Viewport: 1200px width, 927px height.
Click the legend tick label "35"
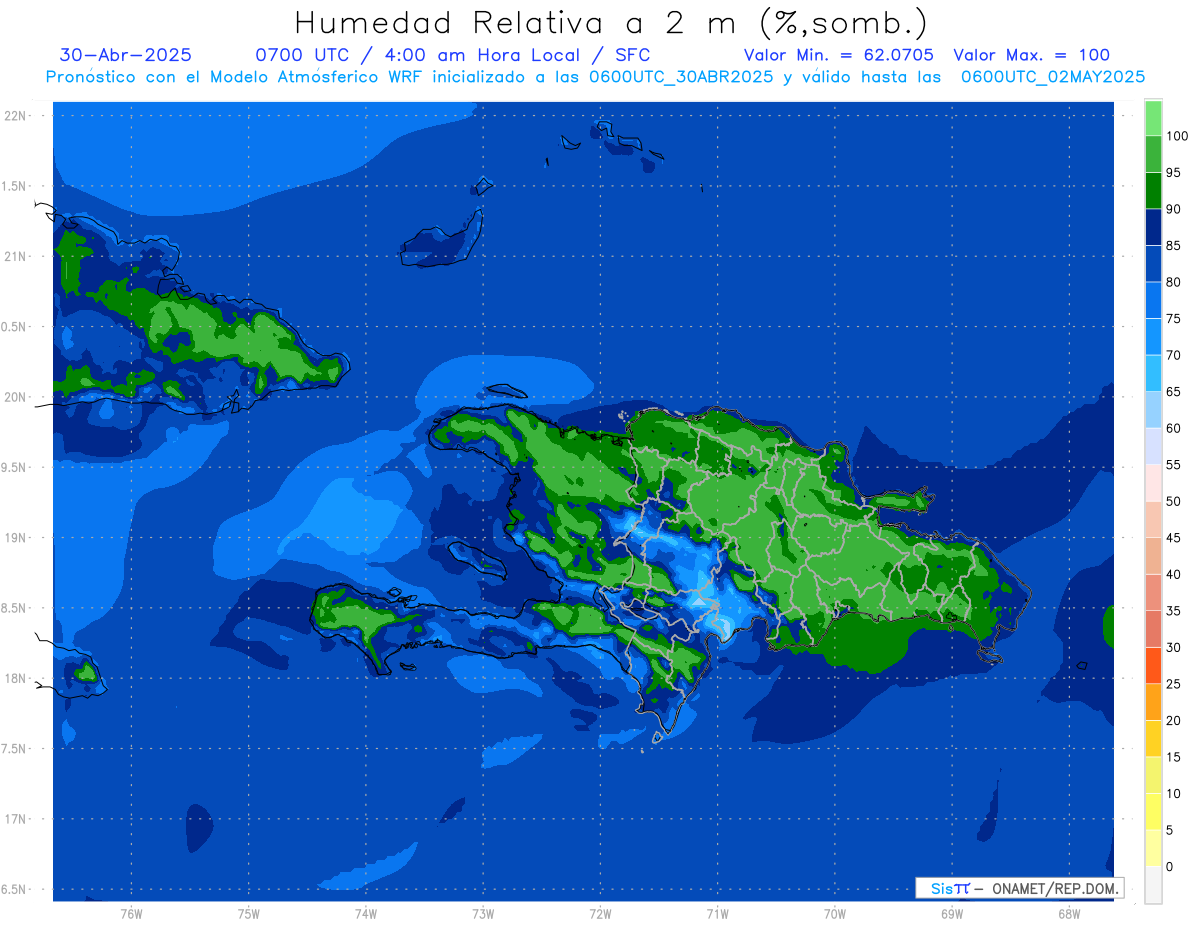click(1173, 611)
